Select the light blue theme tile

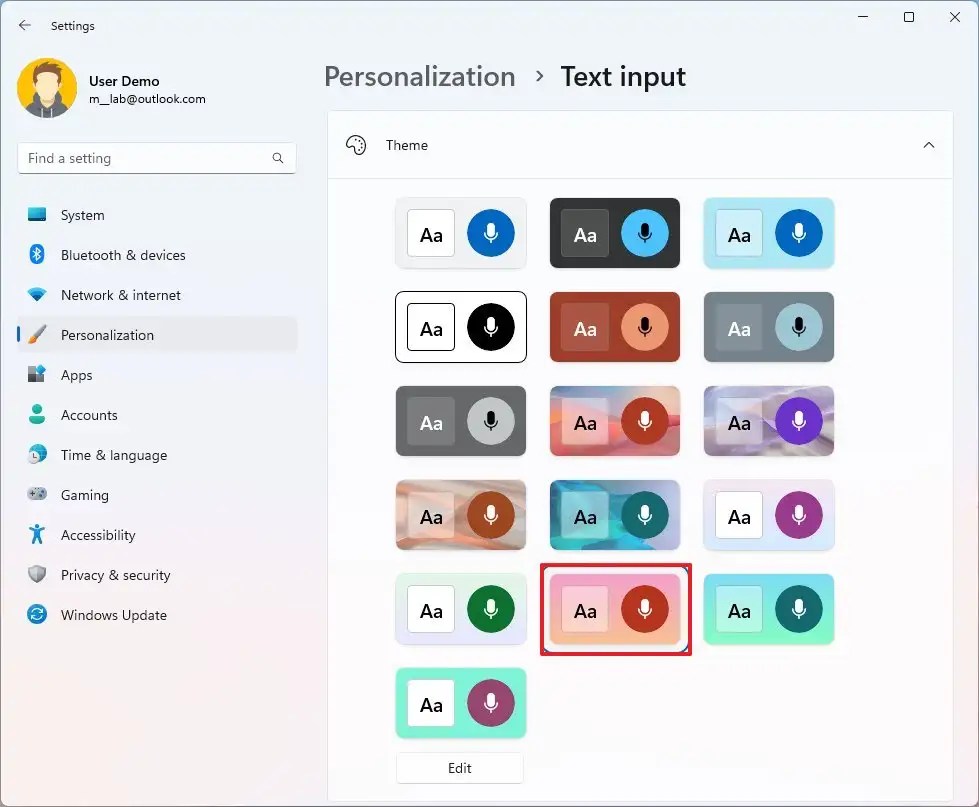point(768,233)
